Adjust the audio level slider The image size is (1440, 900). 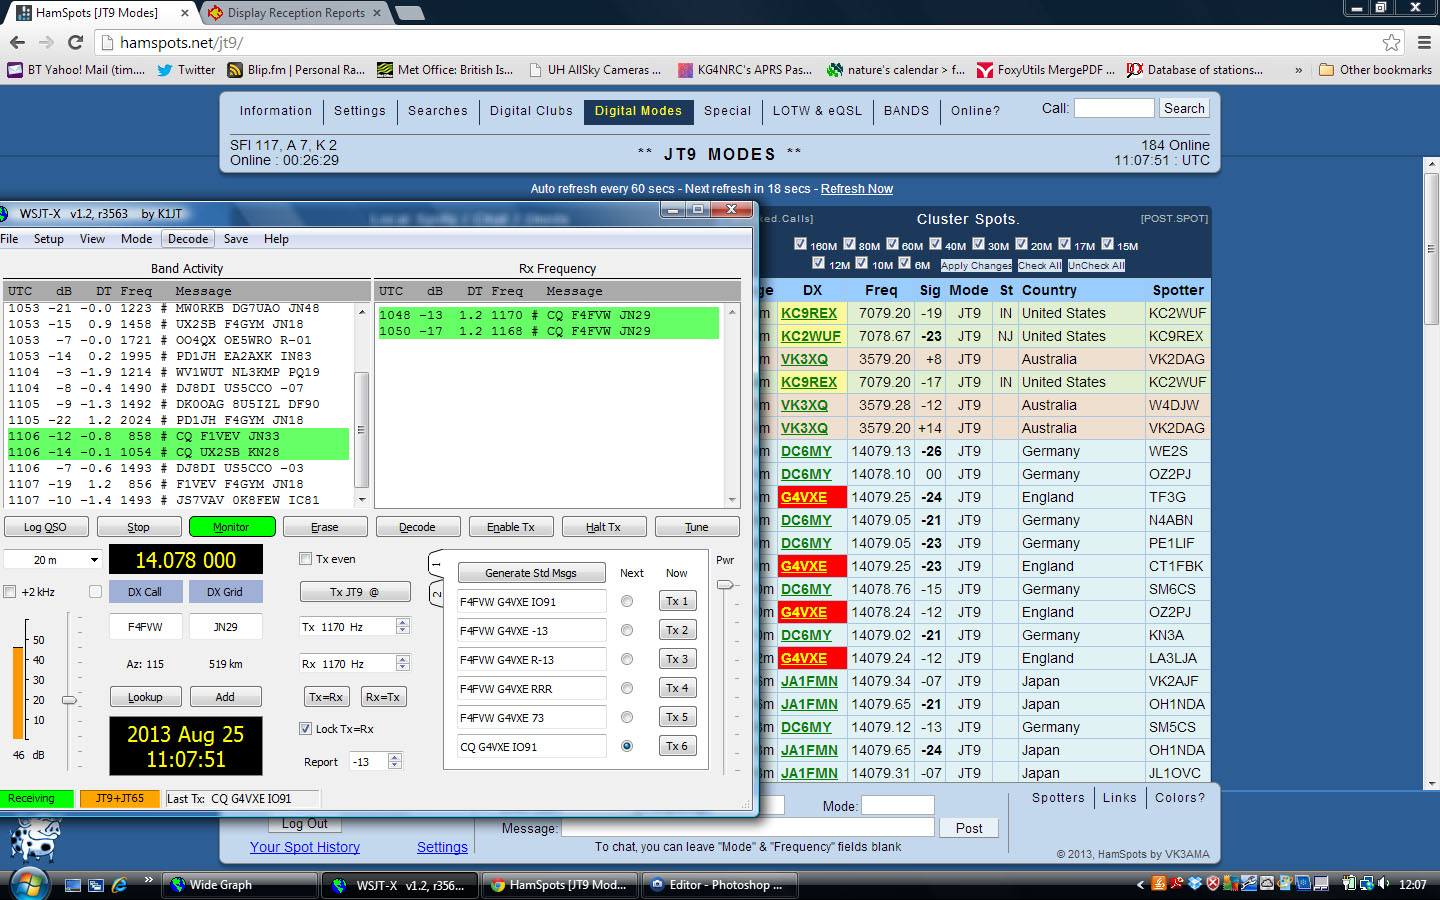point(69,700)
